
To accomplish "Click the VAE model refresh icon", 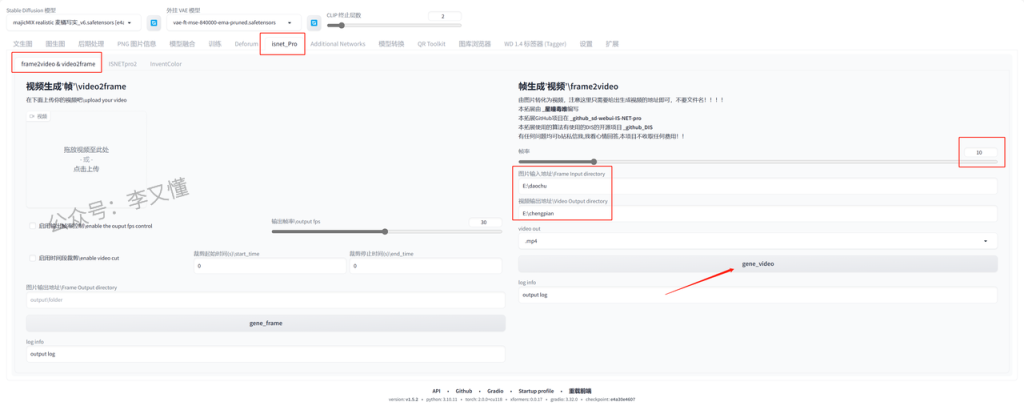I will [312, 22].
